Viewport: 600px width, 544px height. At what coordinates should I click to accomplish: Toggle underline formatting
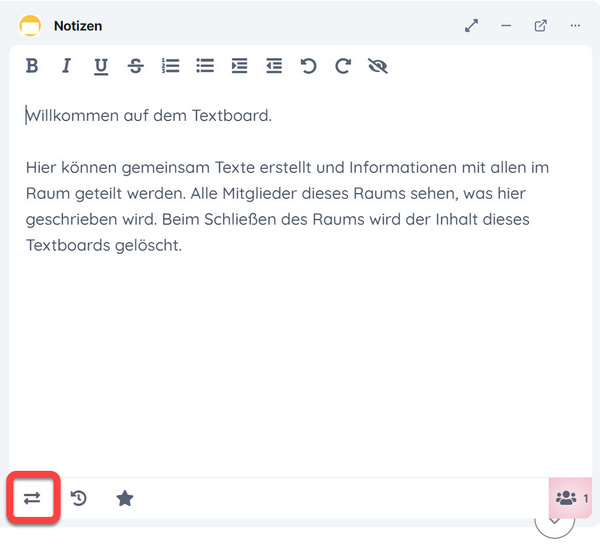(101, 66)
